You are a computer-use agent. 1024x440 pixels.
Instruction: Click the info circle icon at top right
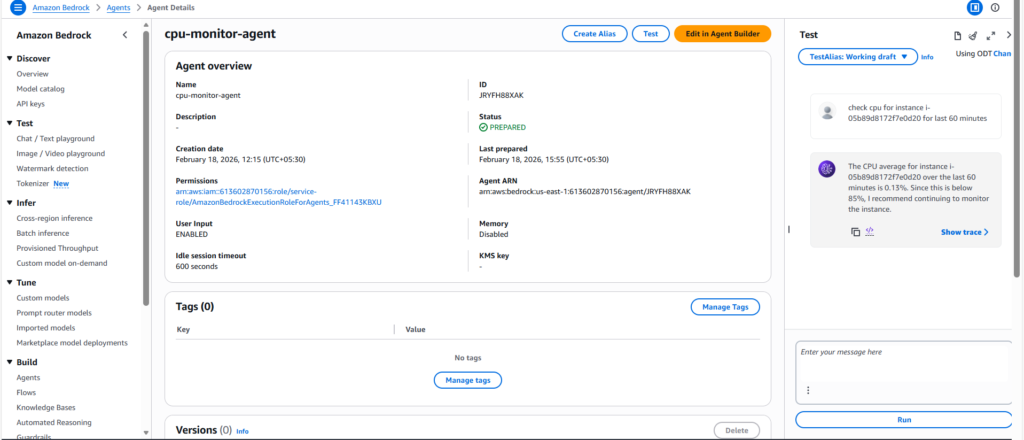click(x=995, y=8)
